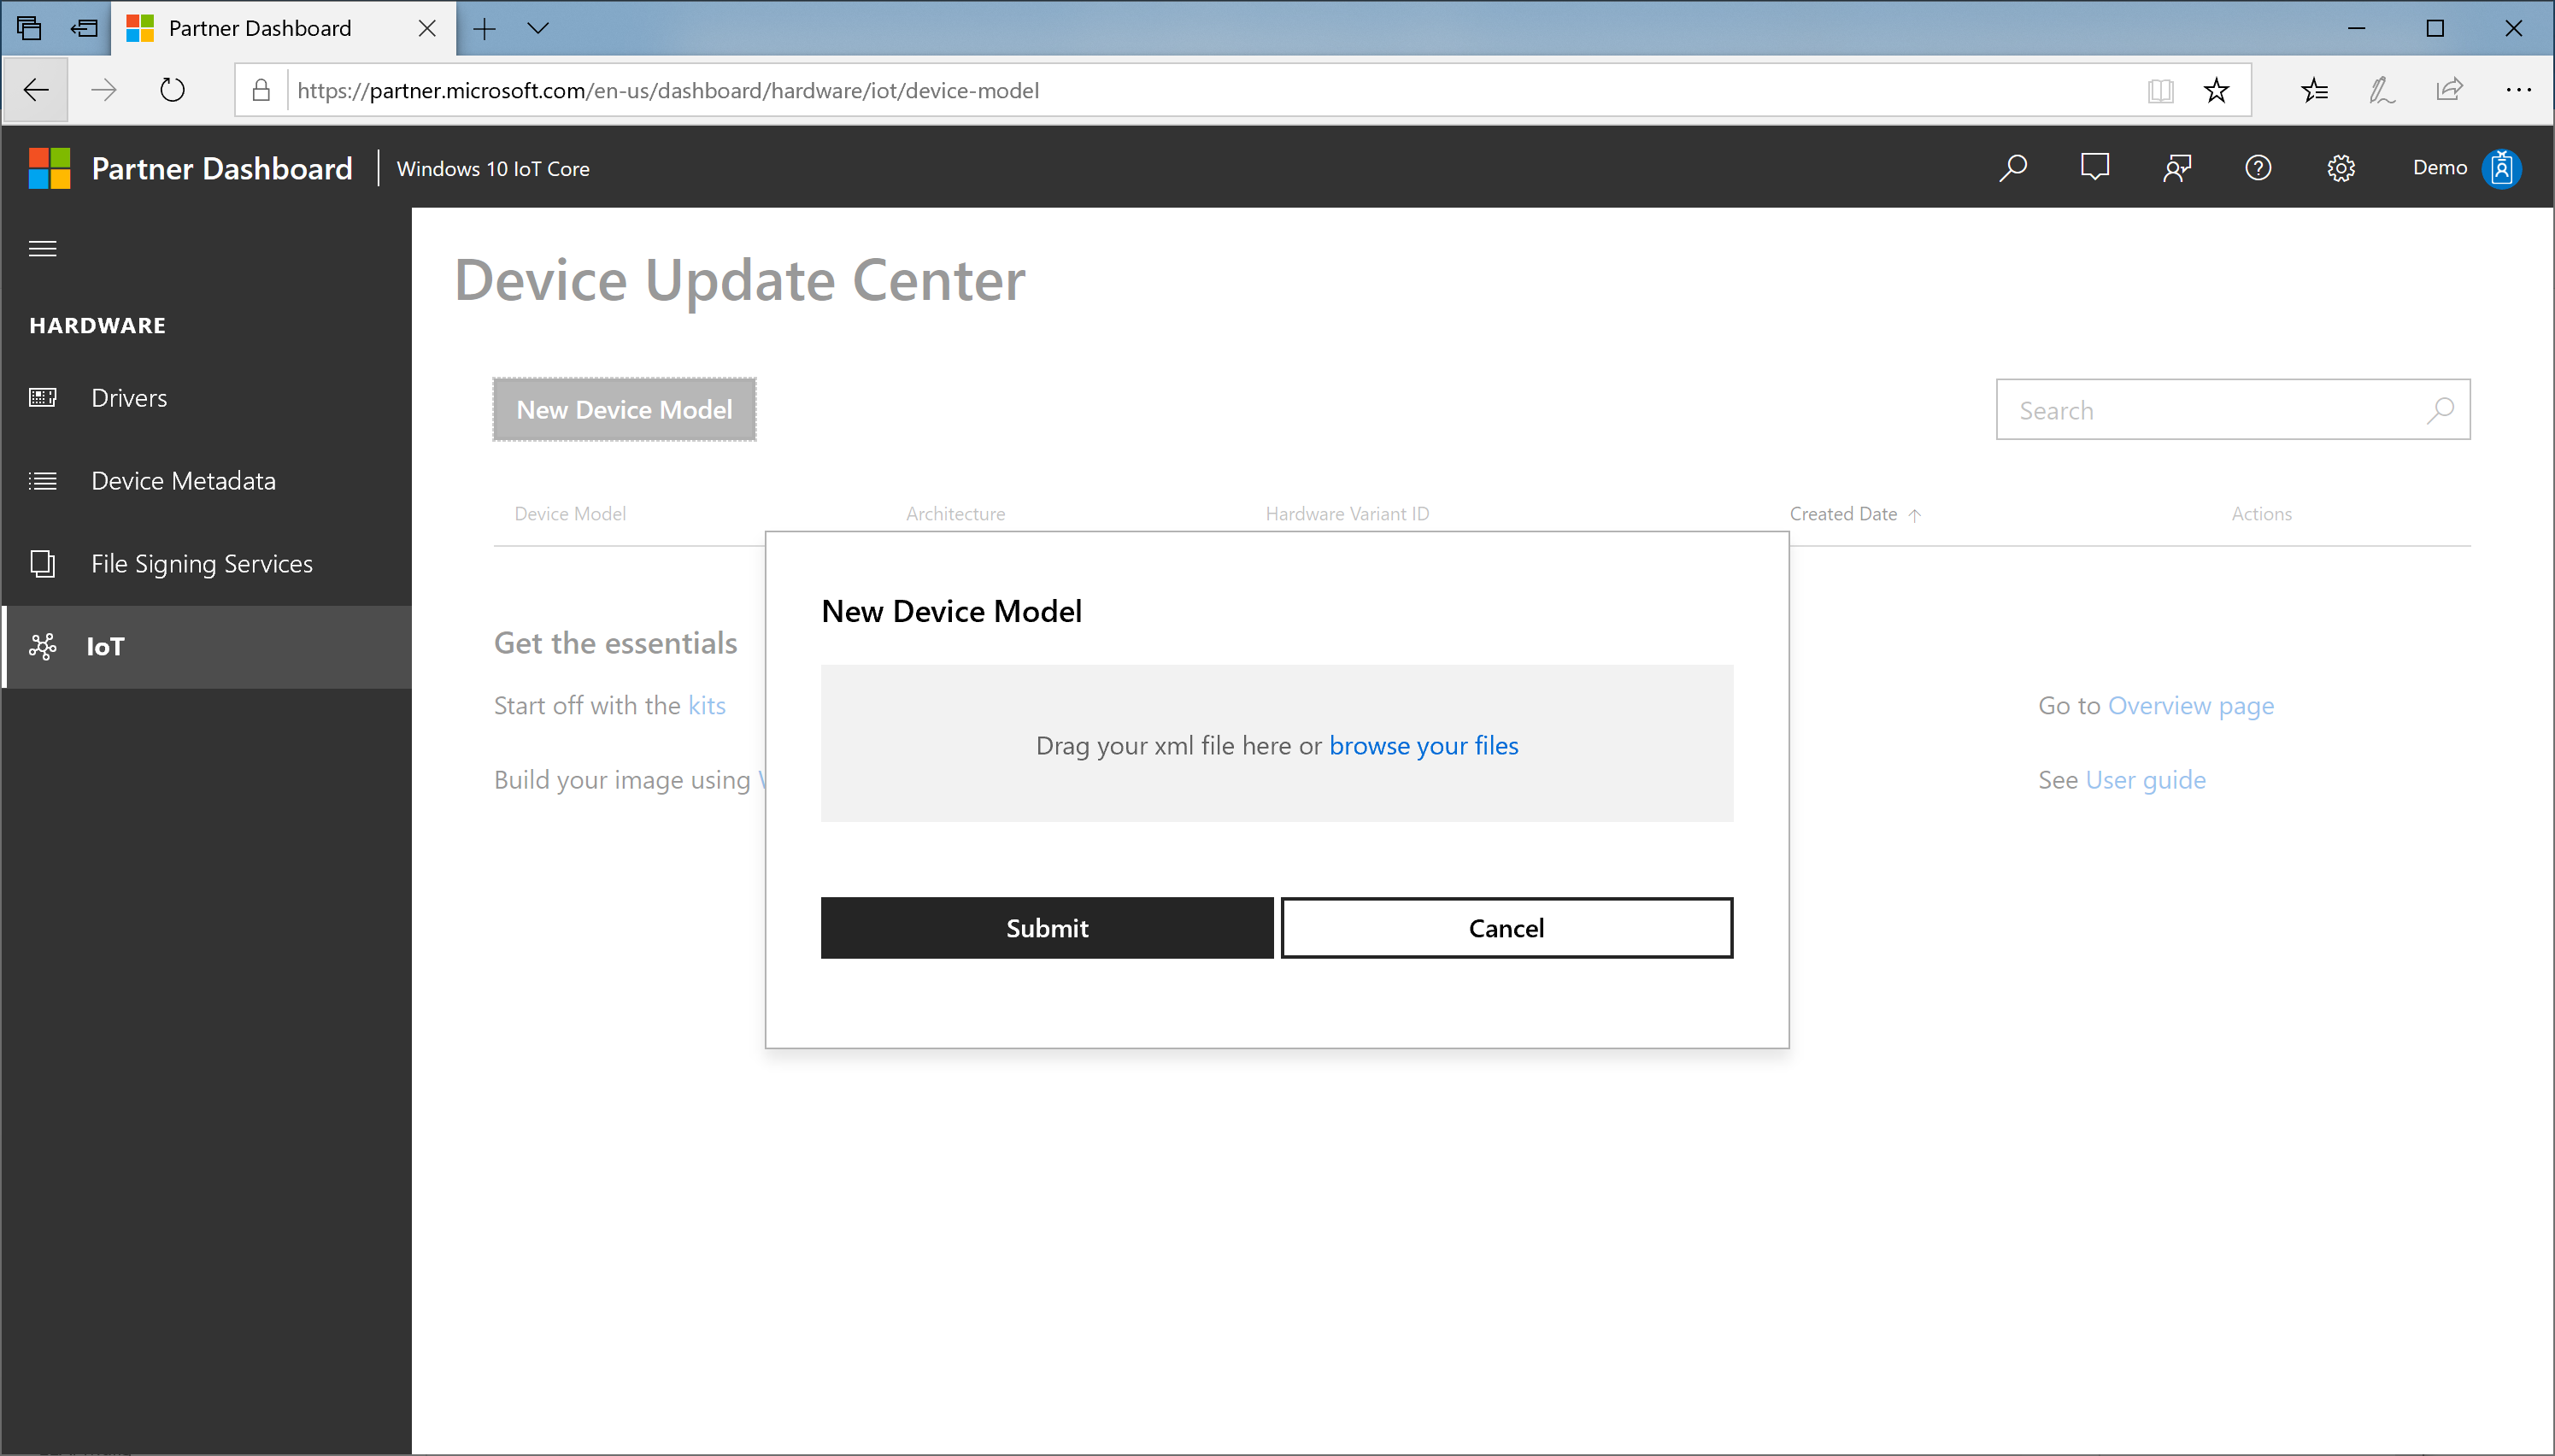
Task: Click the Overview page link
Action: click(x=2192, y=705)
